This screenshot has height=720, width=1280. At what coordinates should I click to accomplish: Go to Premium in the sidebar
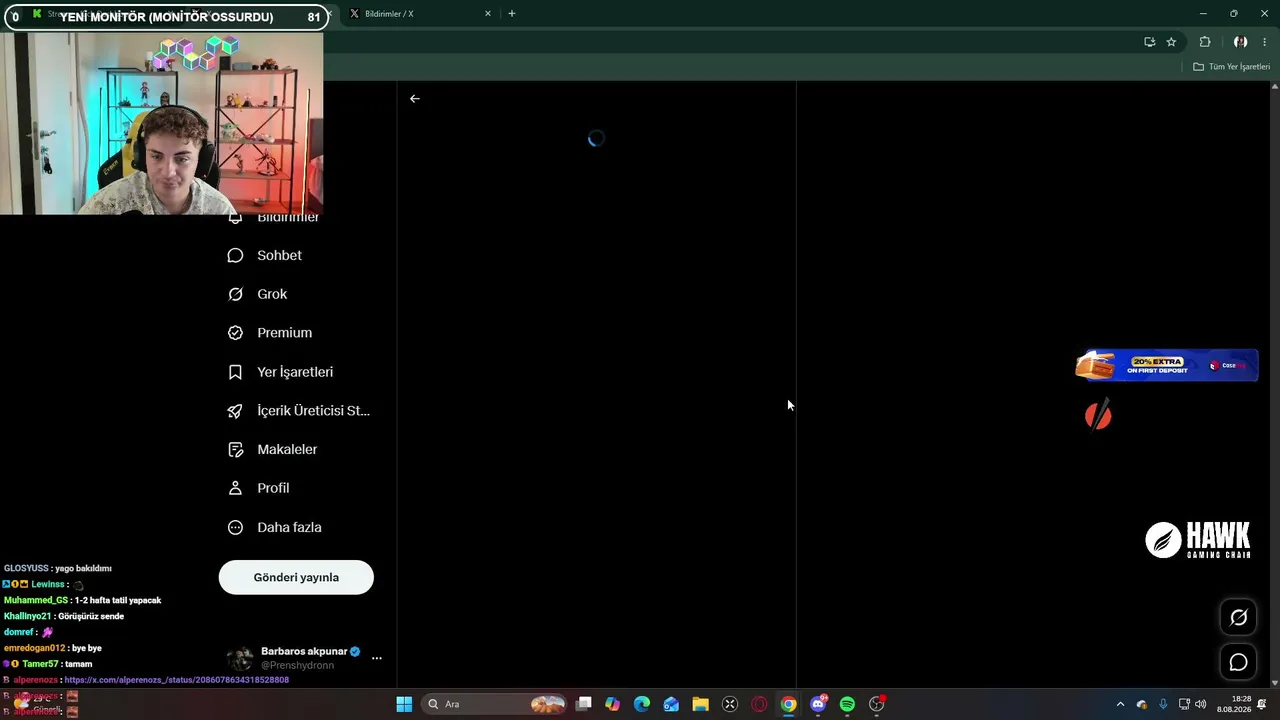click(284, 333)
